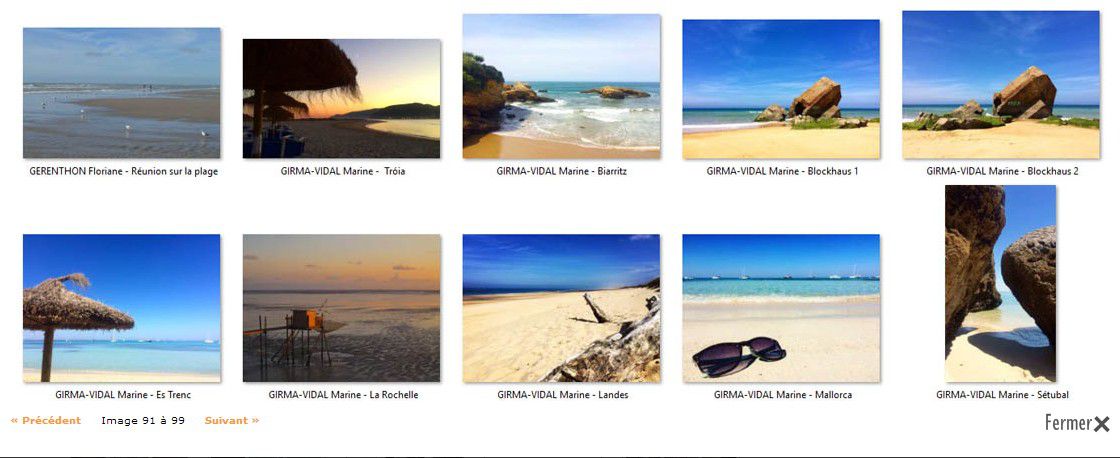Image resolution: width=1120 pixels, height=458 pixels.
Task: Open the La Rochelle fishing hut photo
Action: click(341, 308)
